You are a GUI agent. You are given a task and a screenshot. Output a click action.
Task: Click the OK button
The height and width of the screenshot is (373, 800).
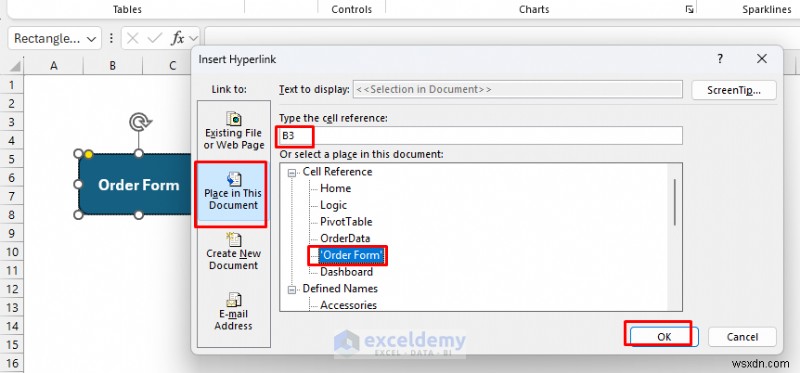tap(664, 337)
